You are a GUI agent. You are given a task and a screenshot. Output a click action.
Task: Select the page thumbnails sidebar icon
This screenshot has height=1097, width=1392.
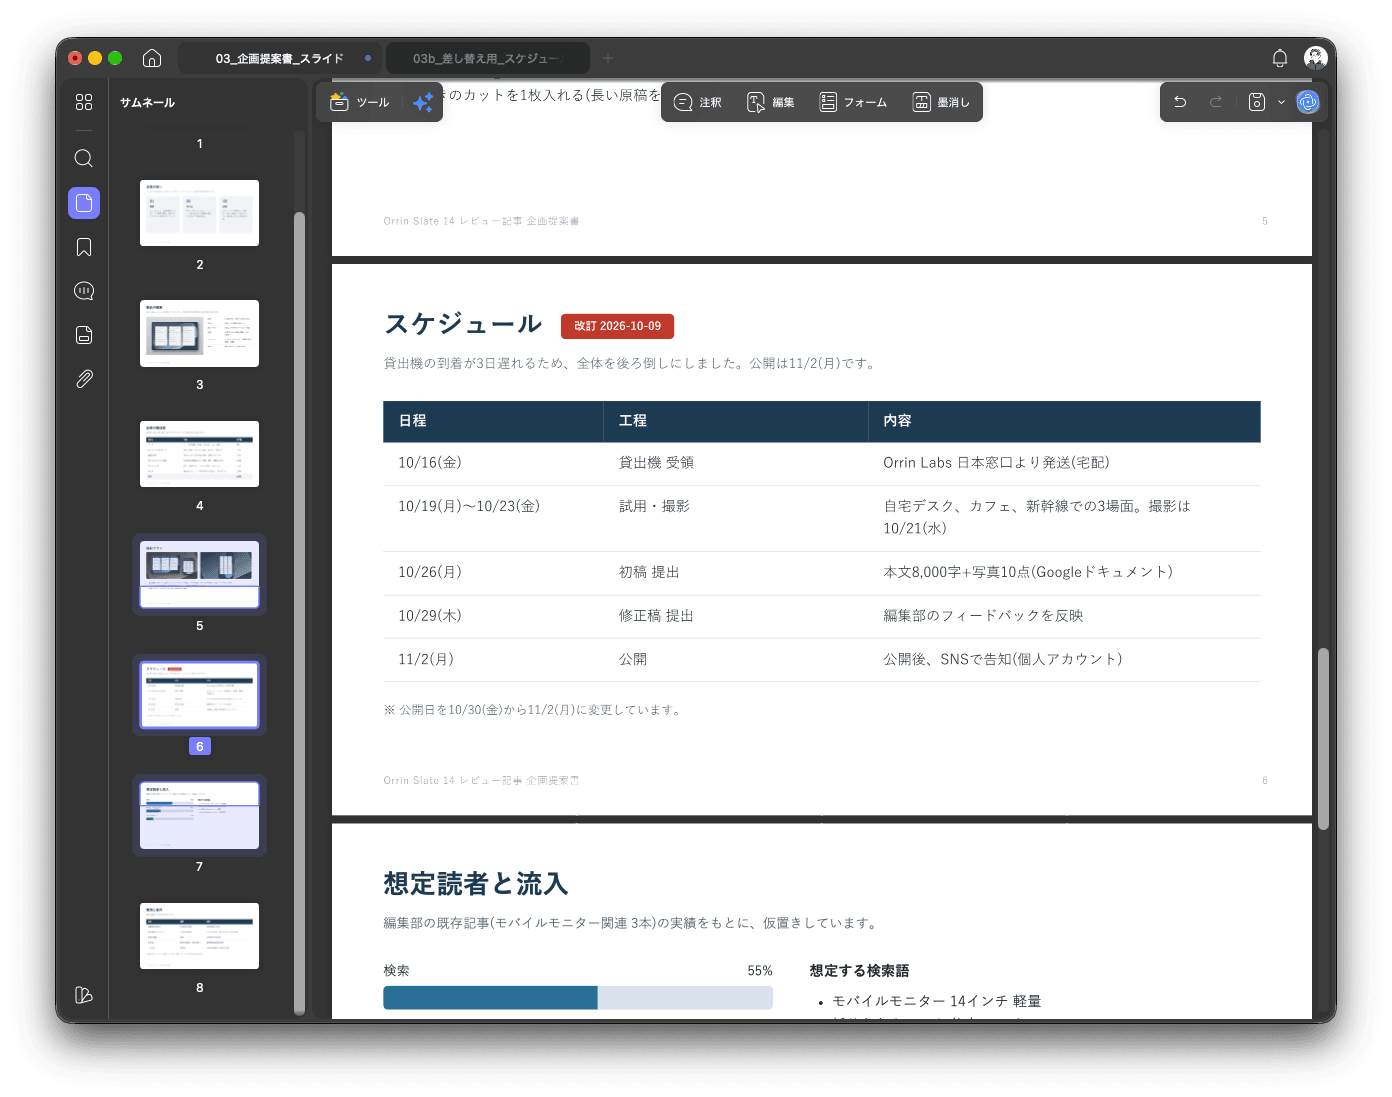(x=84, y=203)
